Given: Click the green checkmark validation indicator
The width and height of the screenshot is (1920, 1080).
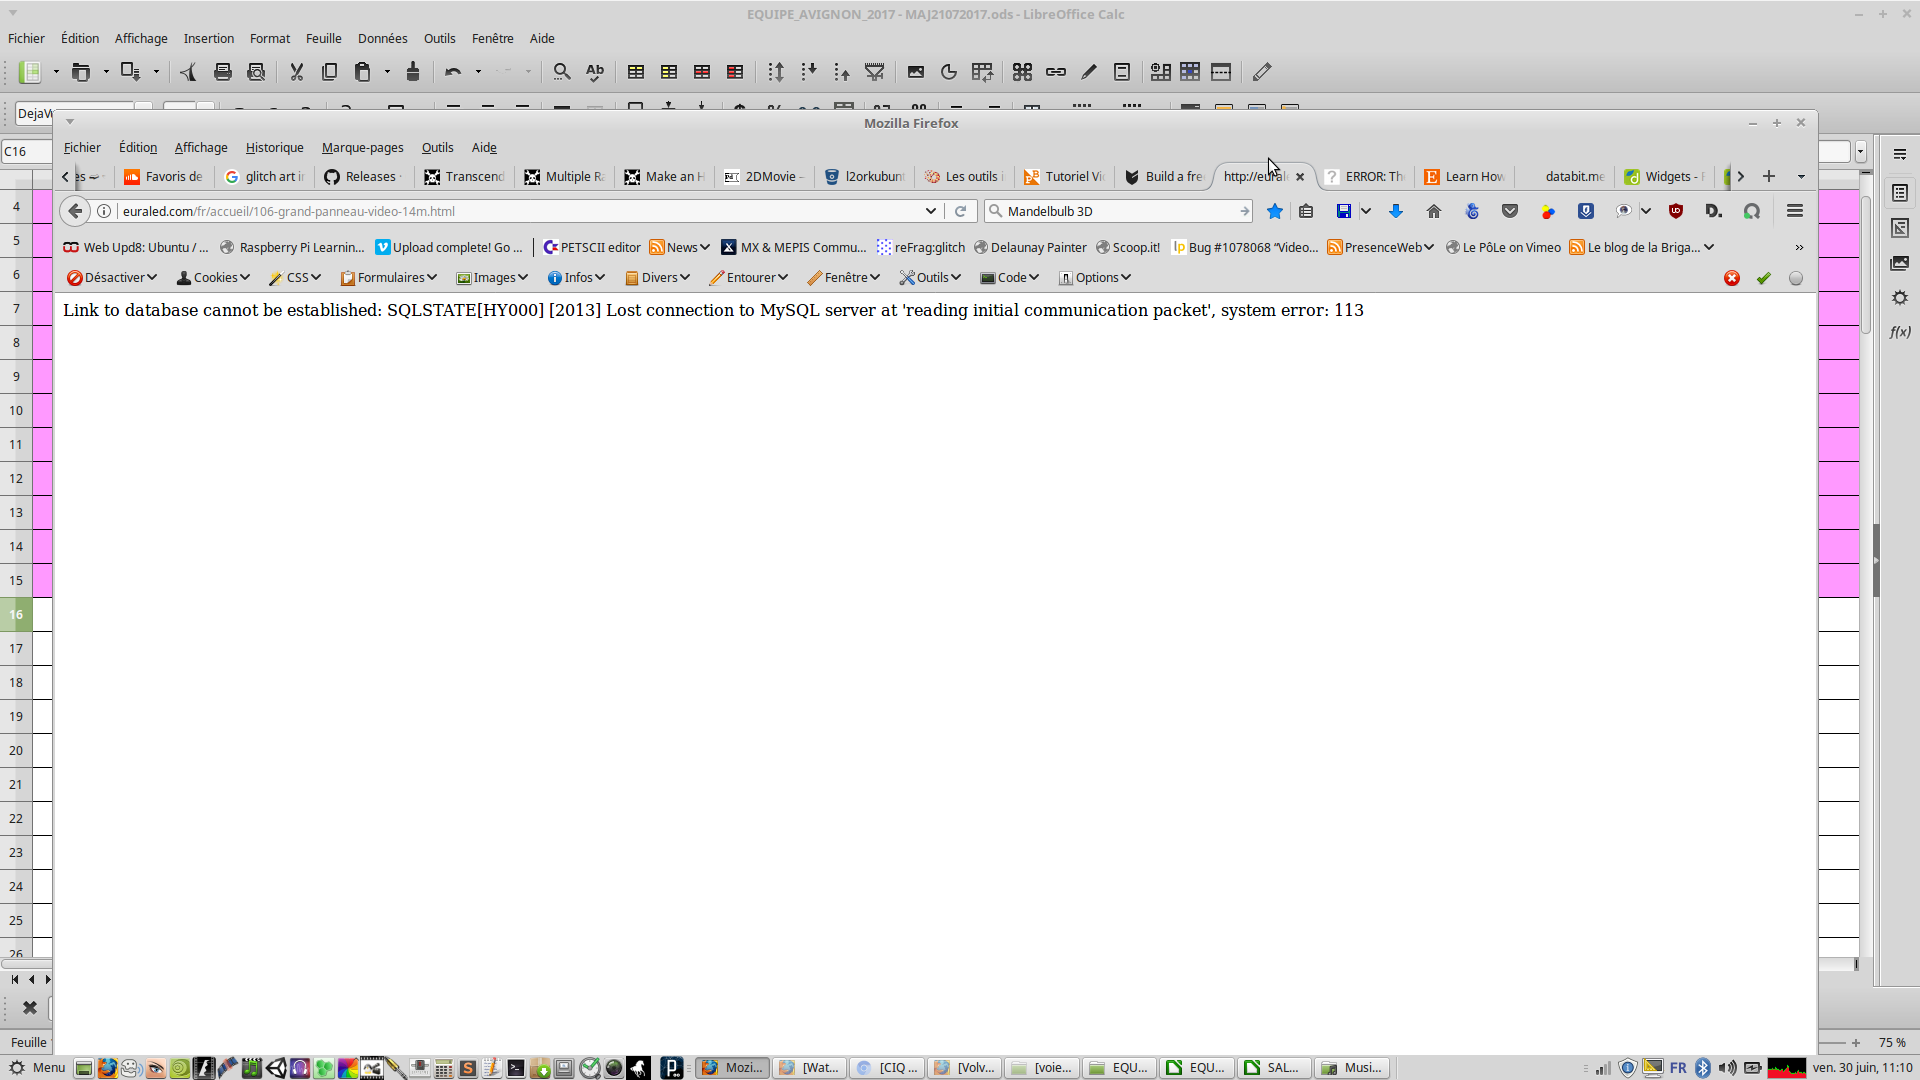Looking at the screenshot, I should [1764, 278].
